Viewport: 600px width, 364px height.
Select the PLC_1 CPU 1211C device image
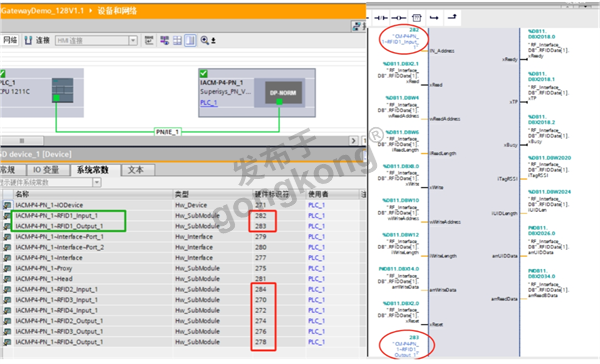[62, 90]
